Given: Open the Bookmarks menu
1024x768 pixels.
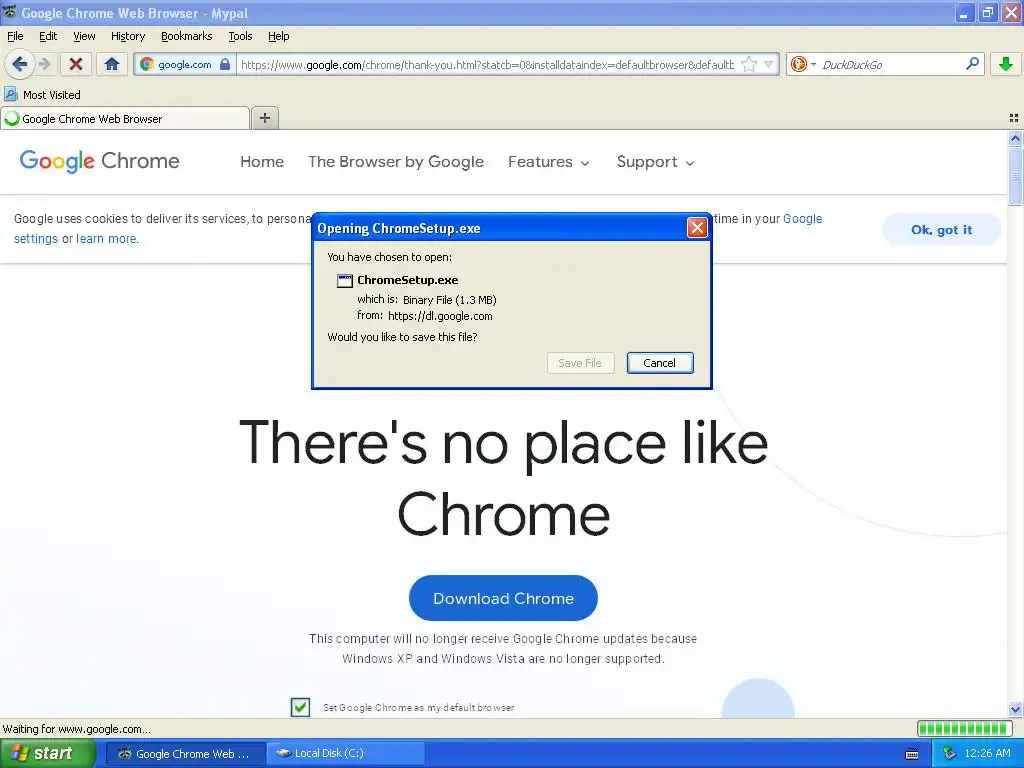Looking at the screenshot, I should coord(186,36).
